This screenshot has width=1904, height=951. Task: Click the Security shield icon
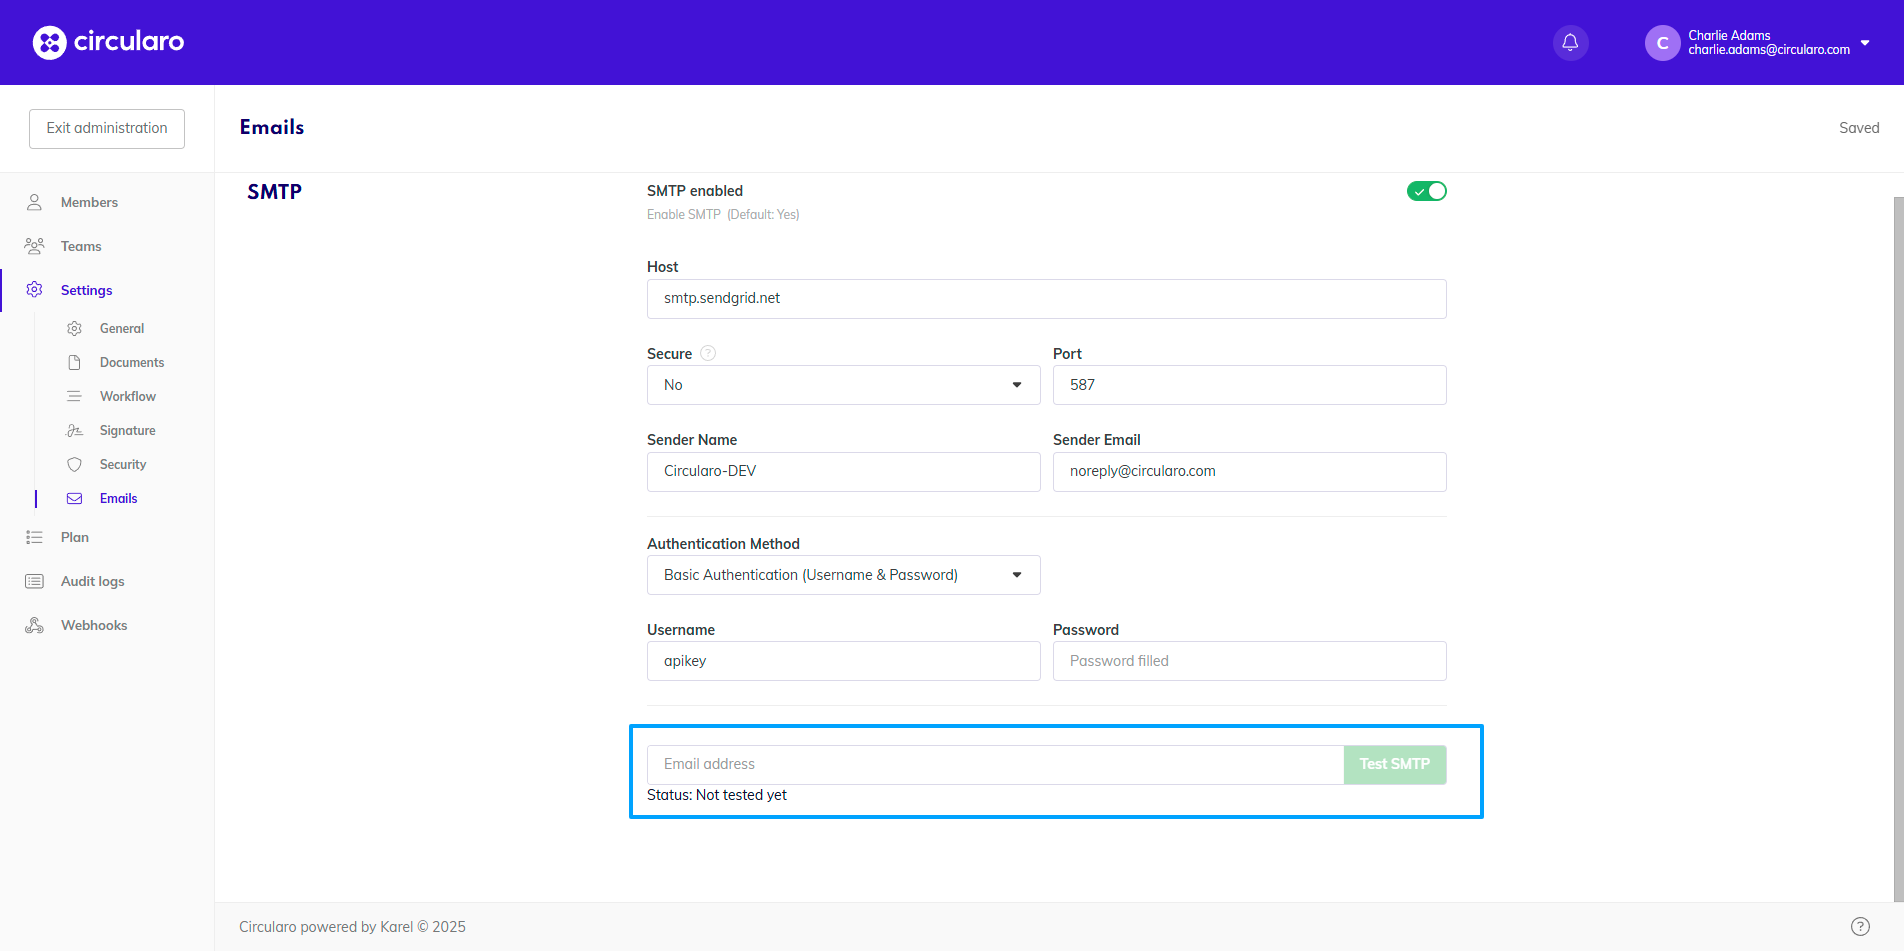pos(74,464)
